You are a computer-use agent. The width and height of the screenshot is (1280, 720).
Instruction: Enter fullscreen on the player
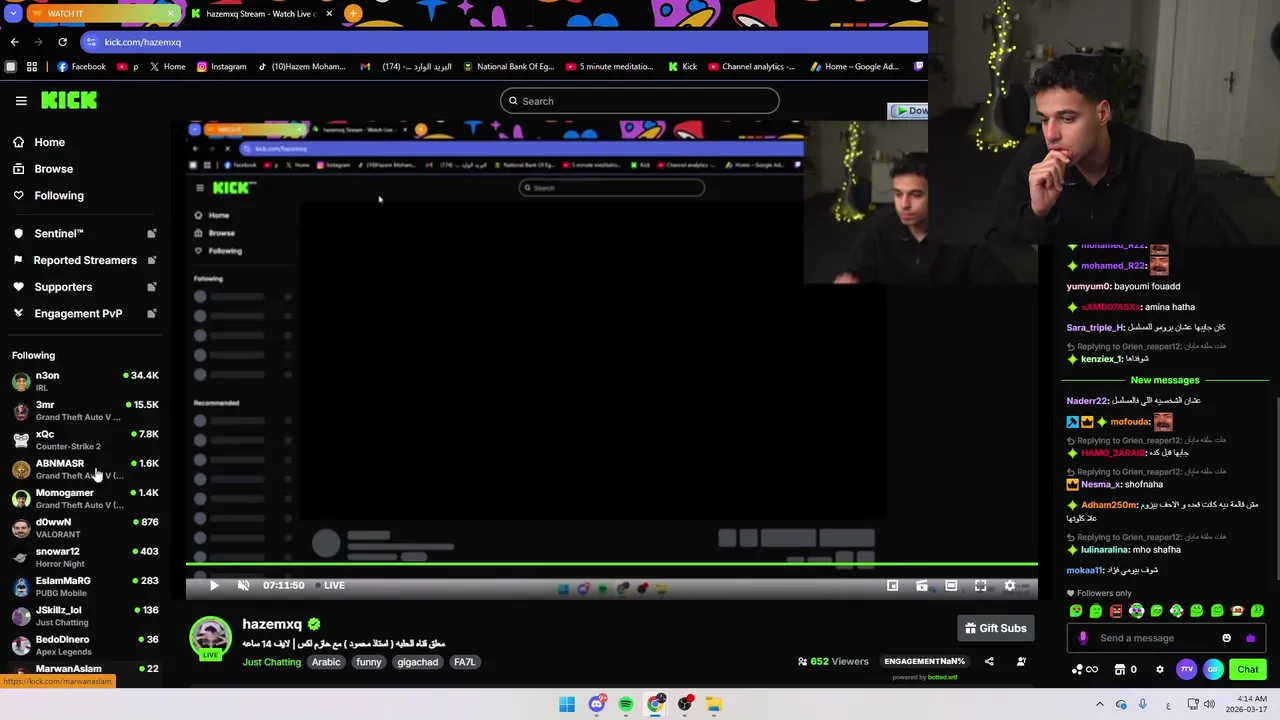980,586
